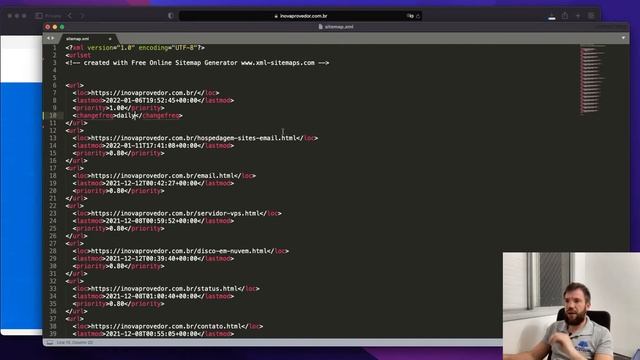Click lastmod 2021-12-08T00:59:52+00:00 line
This screenshot has width=640, height=360.
153,221
